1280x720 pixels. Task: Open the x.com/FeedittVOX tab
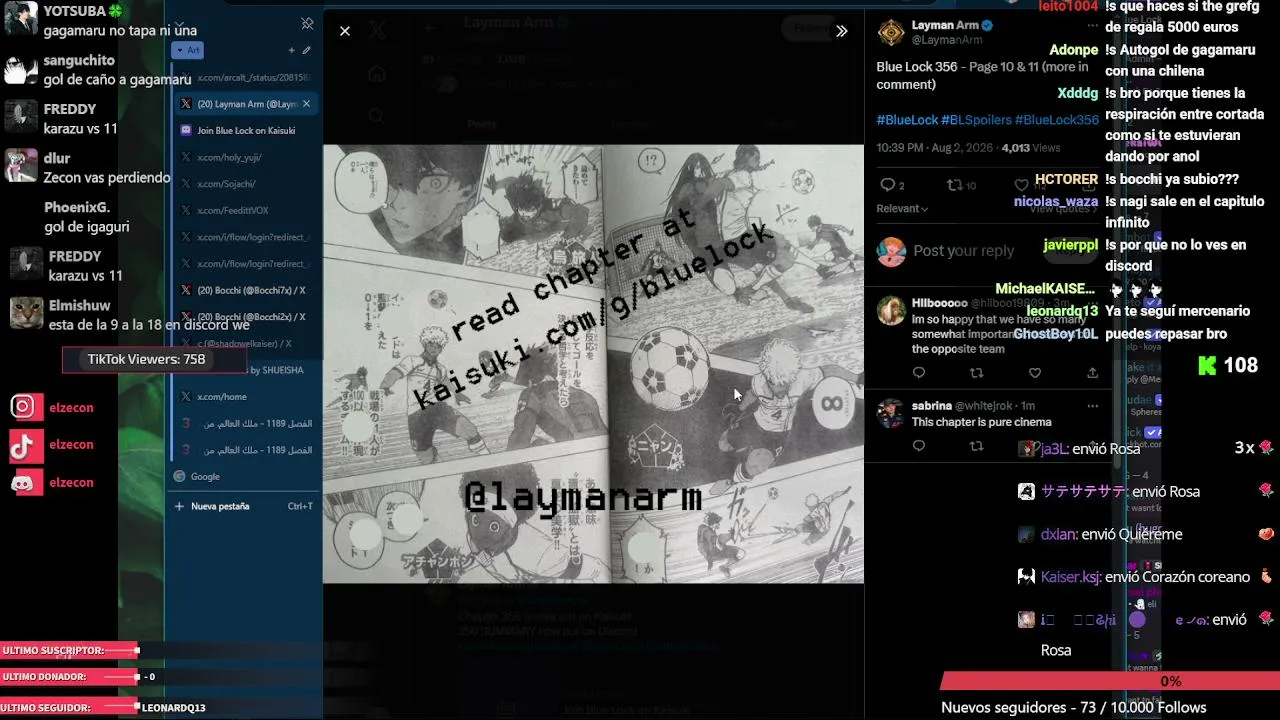(246, 210)
